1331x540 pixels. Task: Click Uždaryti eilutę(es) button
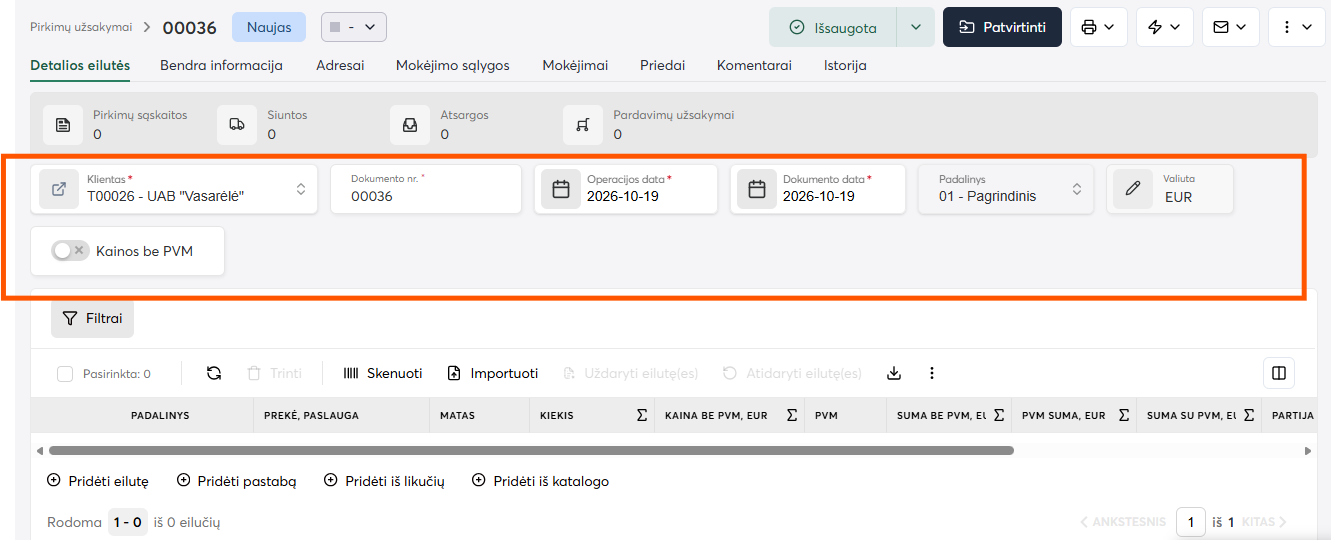click(x=629, y=373)
